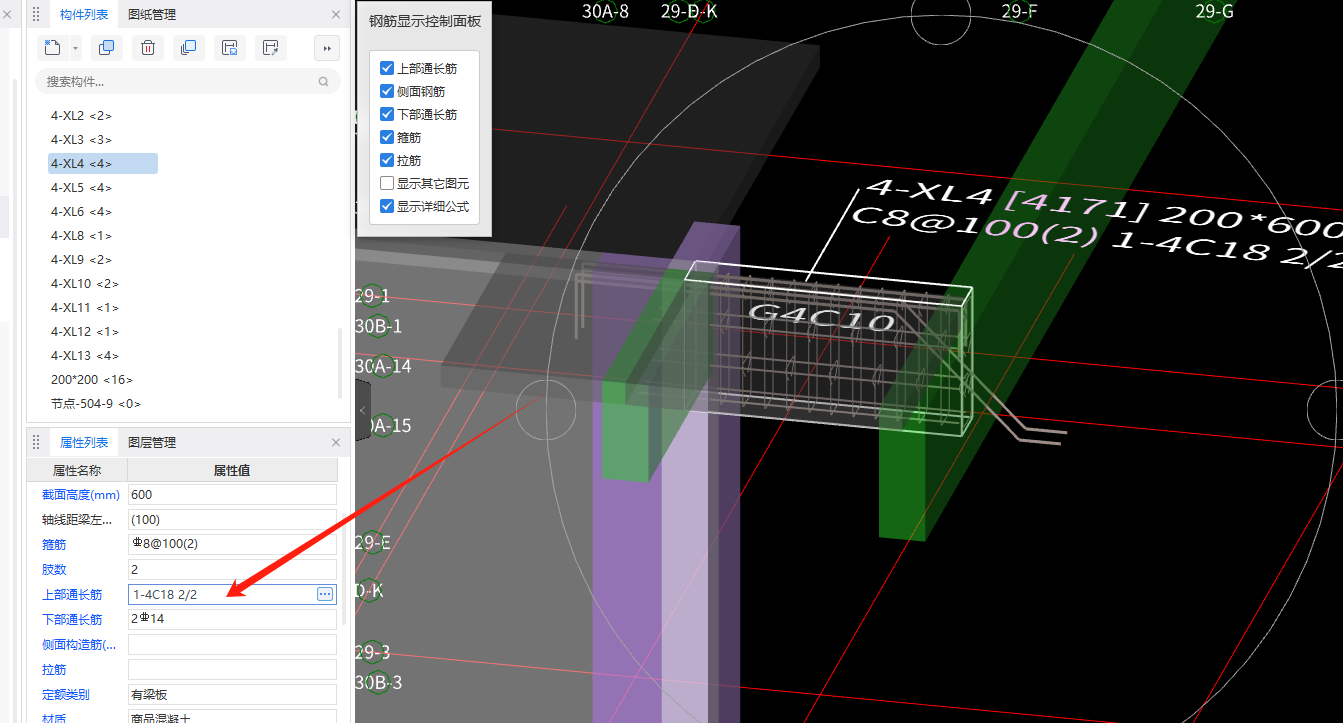Click the 下部通长筋 value field
Screen dimensions: 1343x723
pyautogui.click(x=232, y=619)
